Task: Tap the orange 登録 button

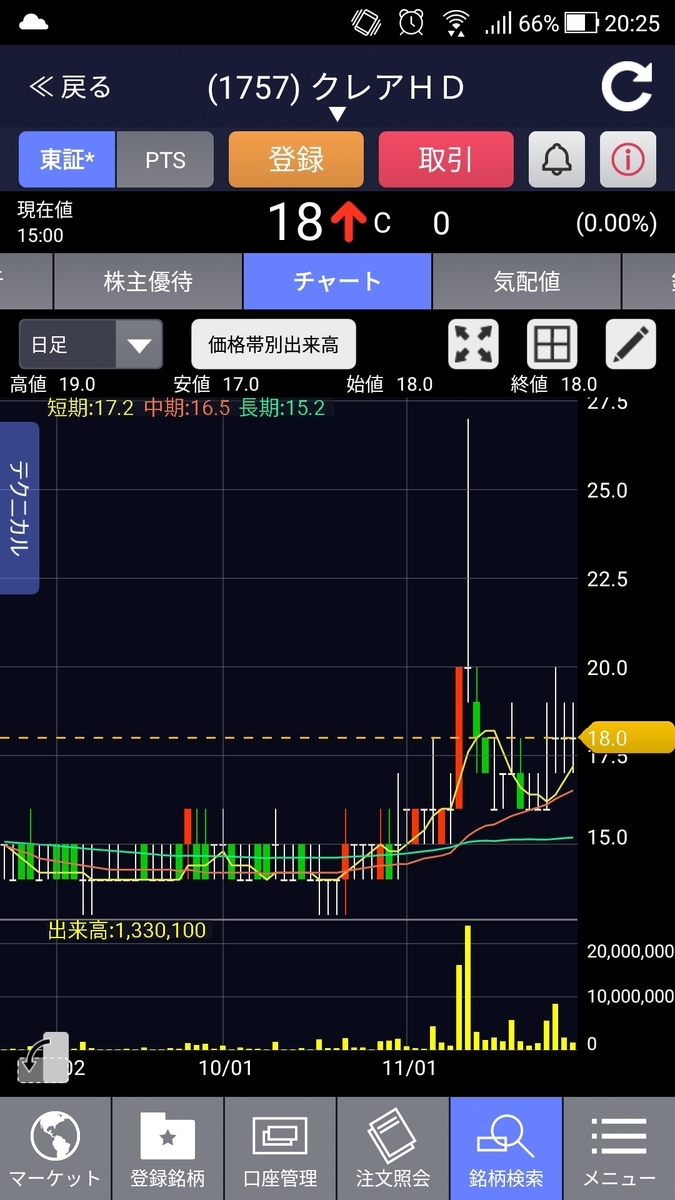Action: [x=296, y=159]
